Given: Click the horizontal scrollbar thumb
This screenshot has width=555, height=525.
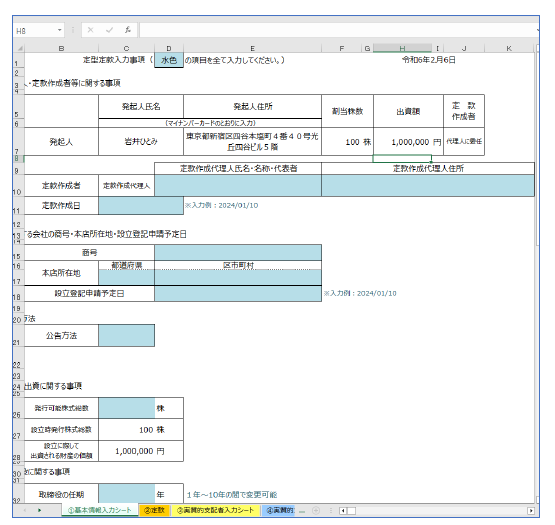Looking at the screenshot, I should 351,510.
